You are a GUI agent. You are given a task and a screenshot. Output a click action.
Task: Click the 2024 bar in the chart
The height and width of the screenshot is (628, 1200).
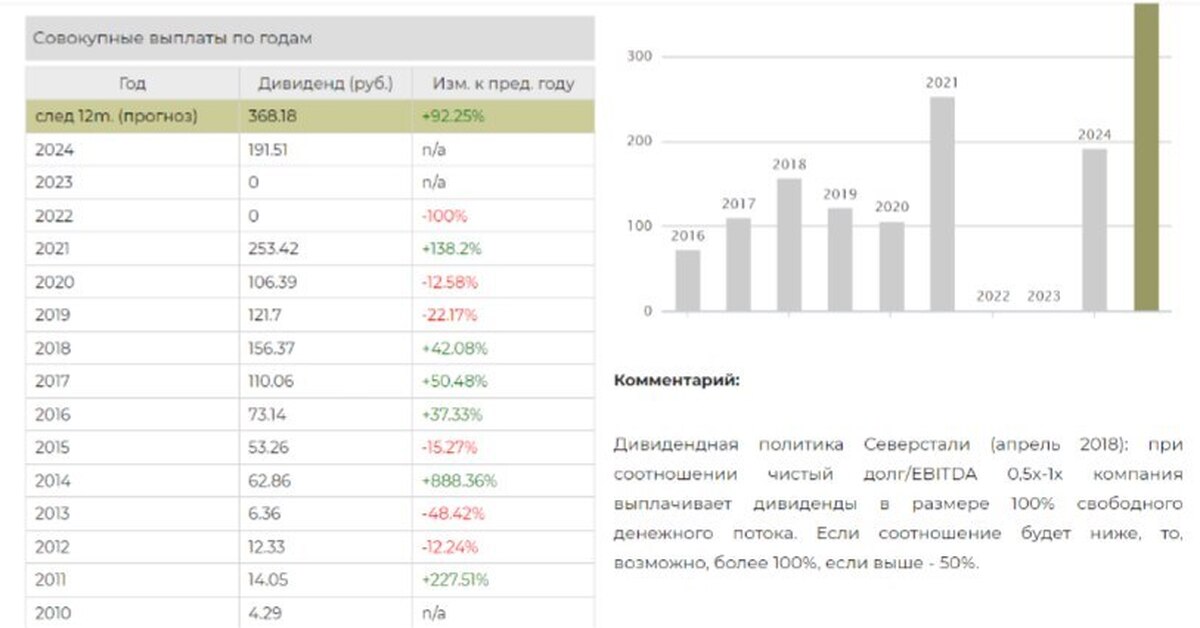[x=1094, y=230]
